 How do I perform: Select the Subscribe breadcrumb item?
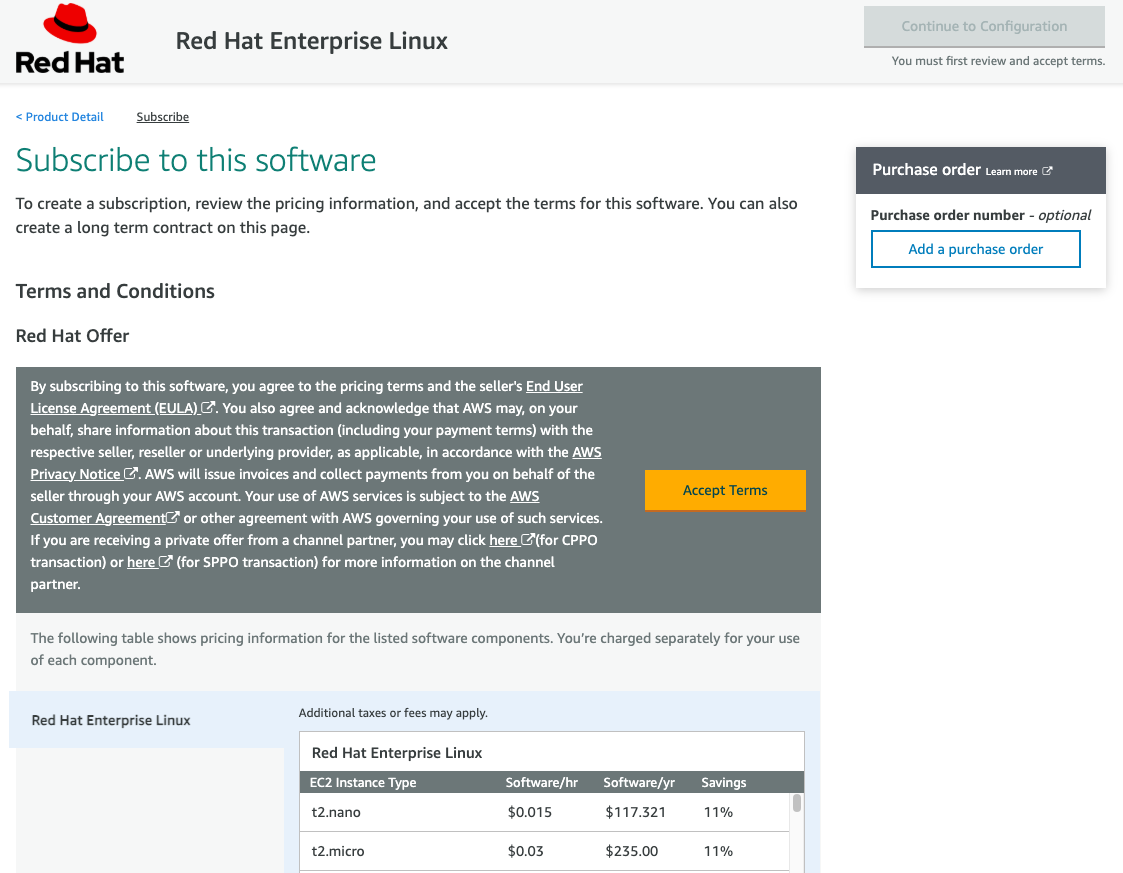163,117
